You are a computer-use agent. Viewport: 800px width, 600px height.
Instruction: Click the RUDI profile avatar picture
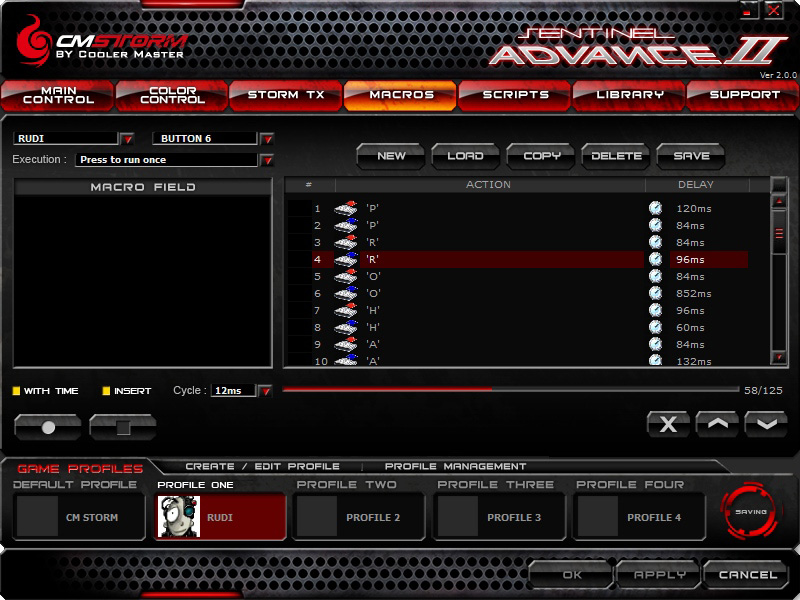(x=179, y=516)
